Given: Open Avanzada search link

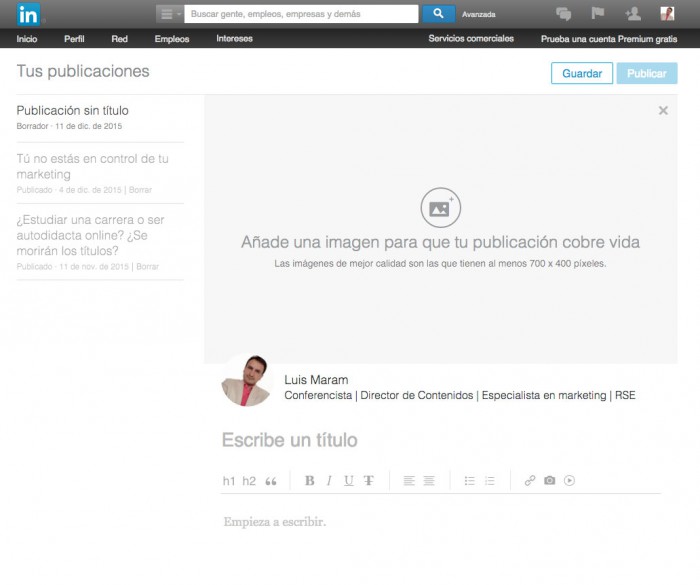Looking at the screenshot, I should 479,14.
